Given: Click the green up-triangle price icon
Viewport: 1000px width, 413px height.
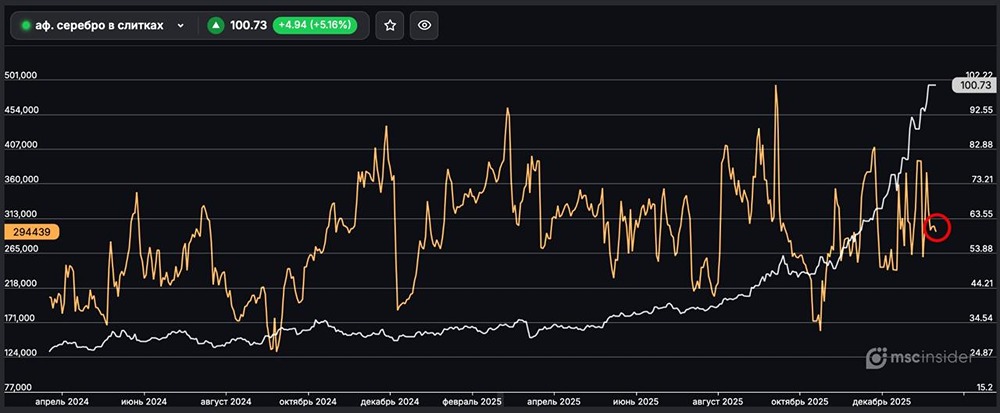Looking at the screenshot, I should (215, 25).
